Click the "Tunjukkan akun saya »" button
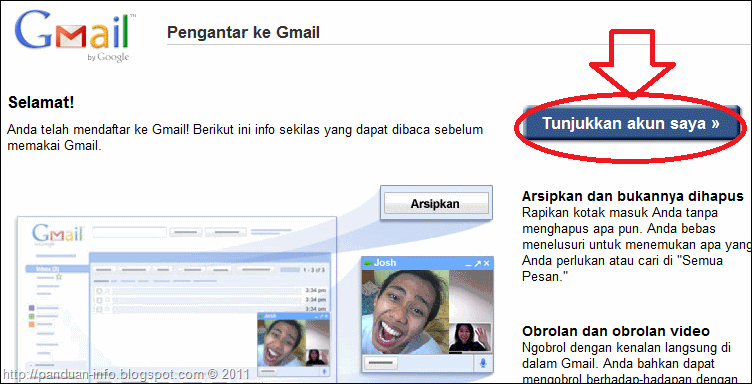Image resolution: width=752 pixels, height=384 pixels. (631, 123)
